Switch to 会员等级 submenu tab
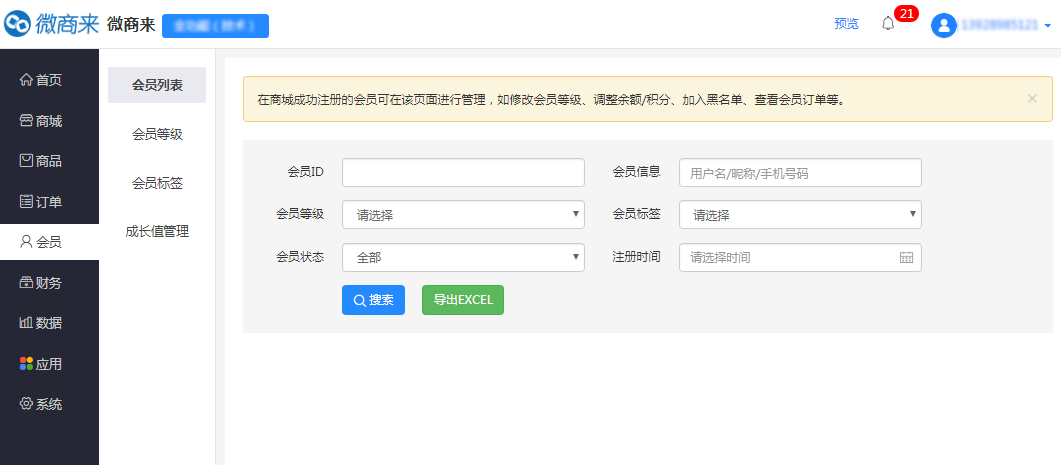This screenshot has height=465, width=1061. click(x=157, y=134)
